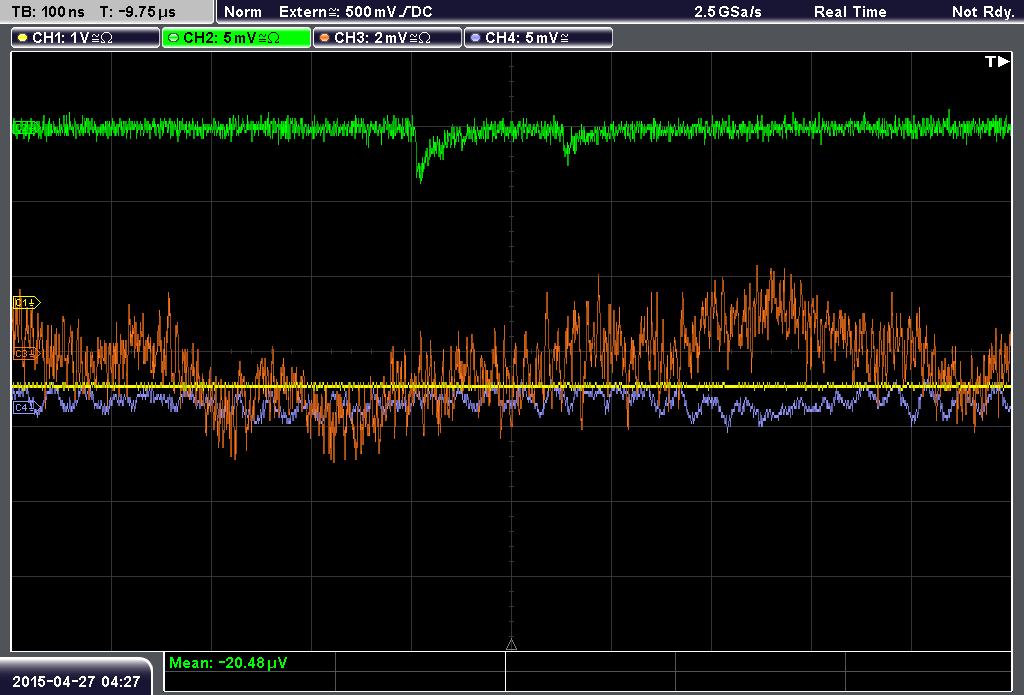Click the 2015-04-27 04:27 date display
Viewport: 1024px width, 695px height.
[x=76, y=682]
